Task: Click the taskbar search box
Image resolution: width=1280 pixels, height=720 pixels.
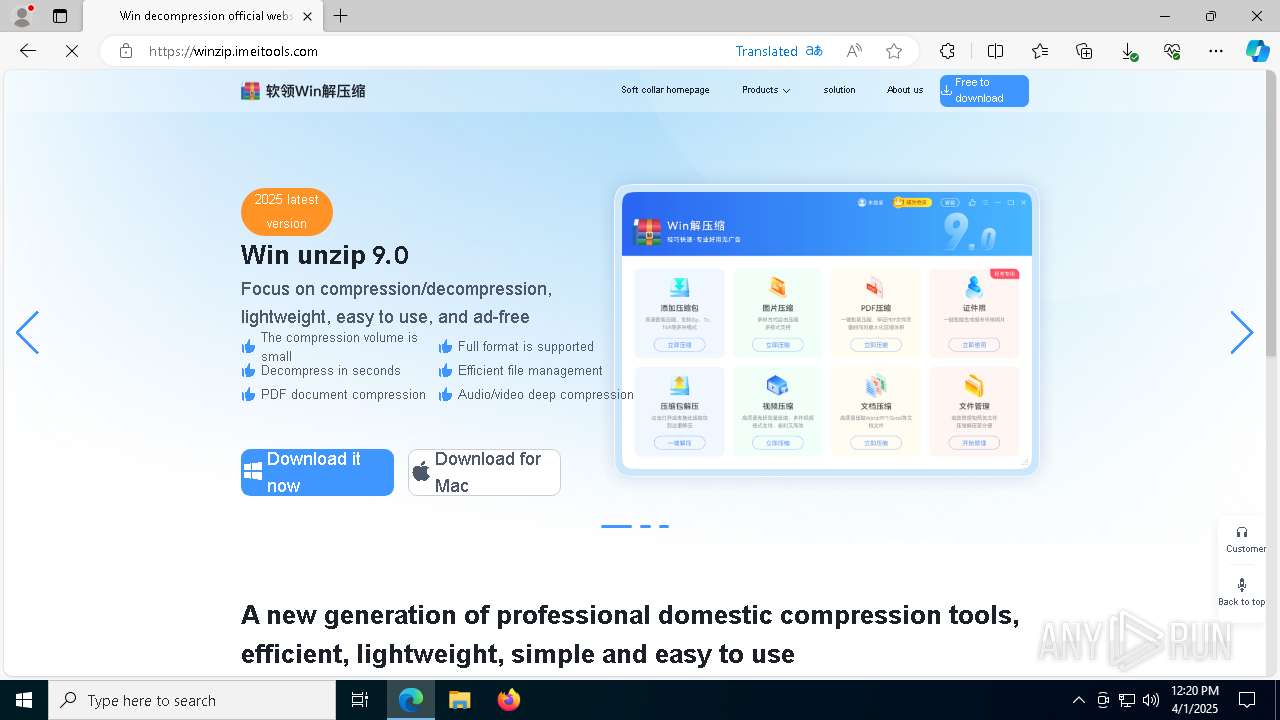Action: coord(192,700)
